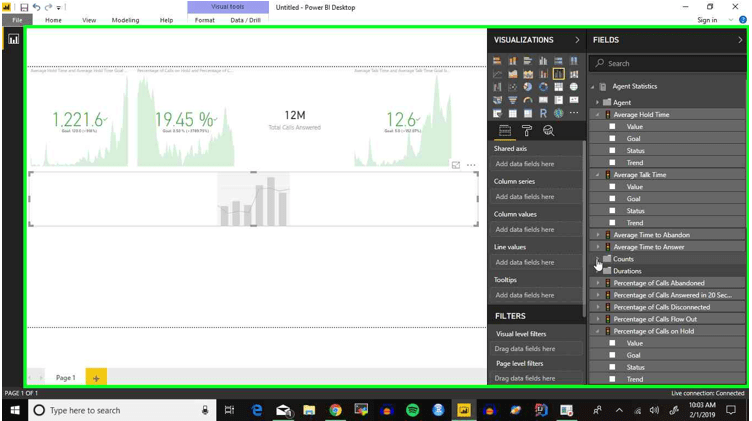Switch to the Modeling ribbon tab
Image resolution: width=752 pixels, height=421 pixels.
pos(125,20)
